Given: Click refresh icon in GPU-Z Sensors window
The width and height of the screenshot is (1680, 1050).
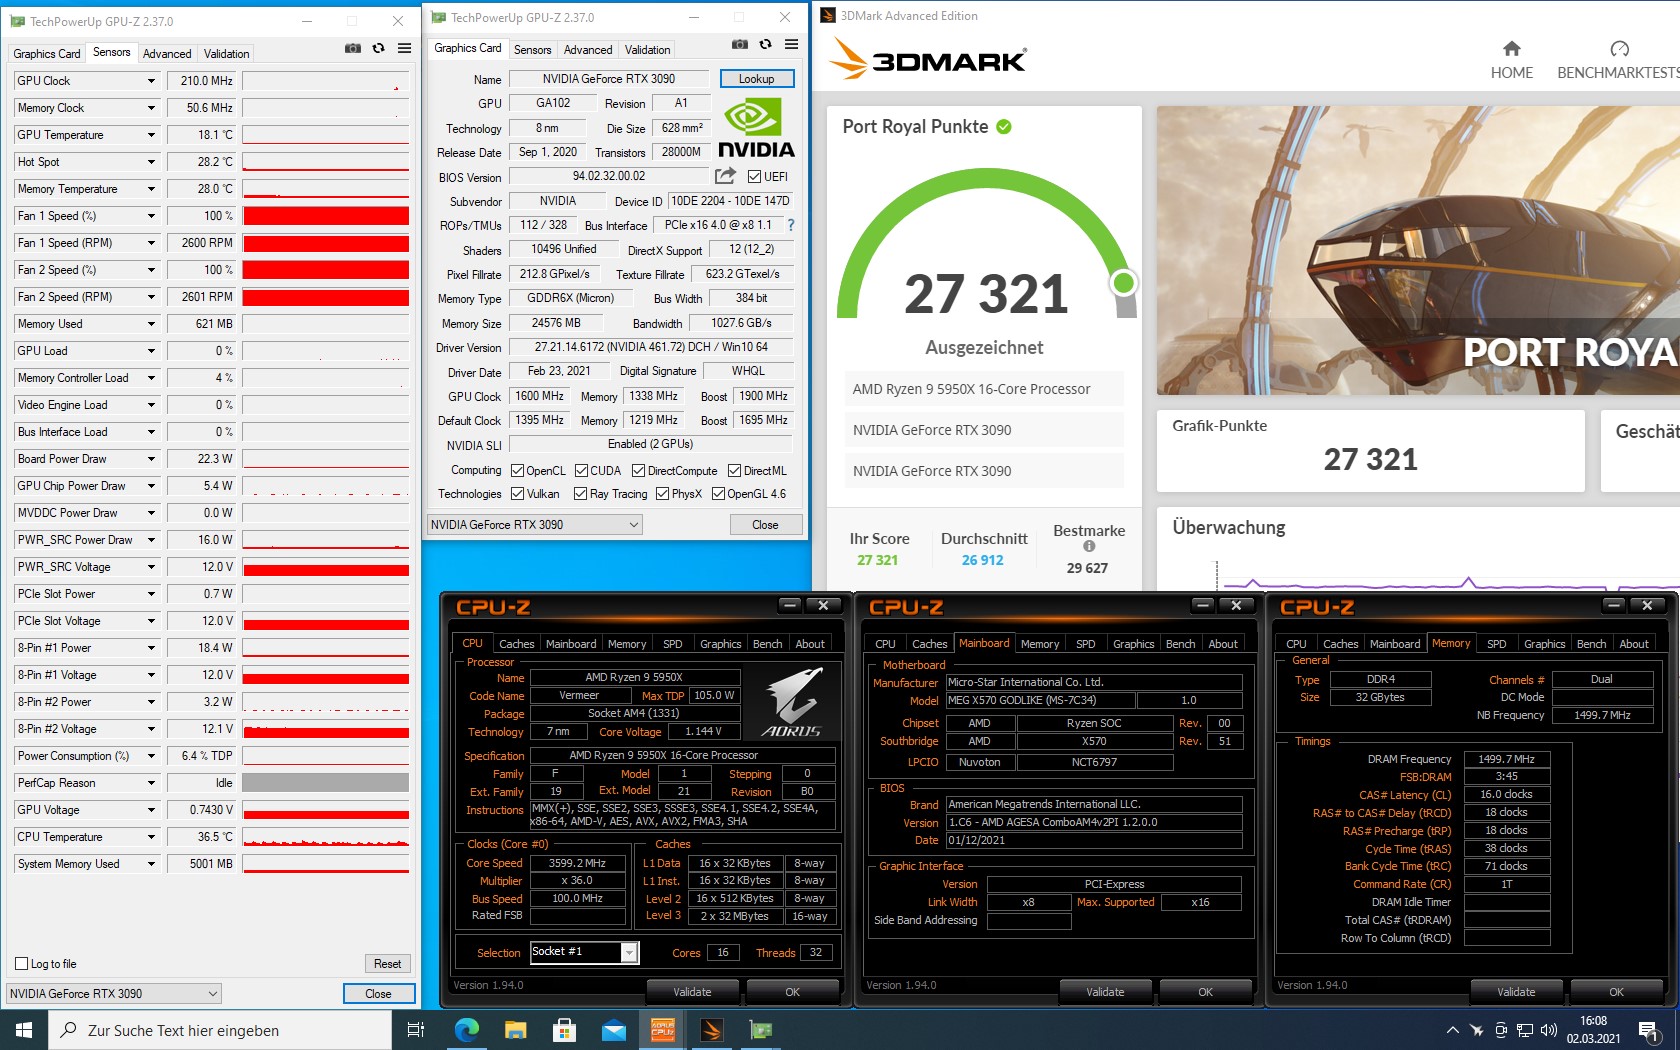Looking at the screenshot, I should [x=378, y=48].
